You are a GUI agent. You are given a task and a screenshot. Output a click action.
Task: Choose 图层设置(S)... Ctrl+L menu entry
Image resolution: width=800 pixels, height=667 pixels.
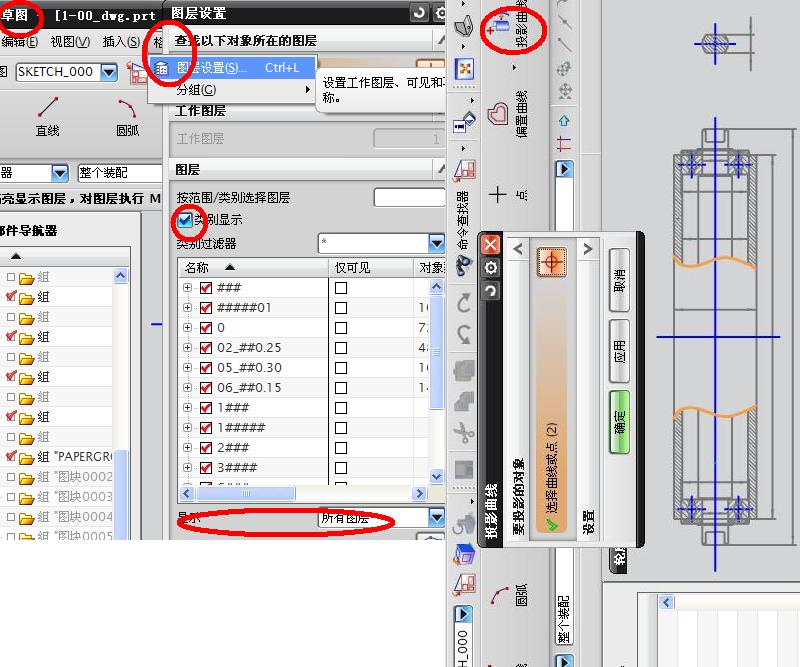(232, 68)
